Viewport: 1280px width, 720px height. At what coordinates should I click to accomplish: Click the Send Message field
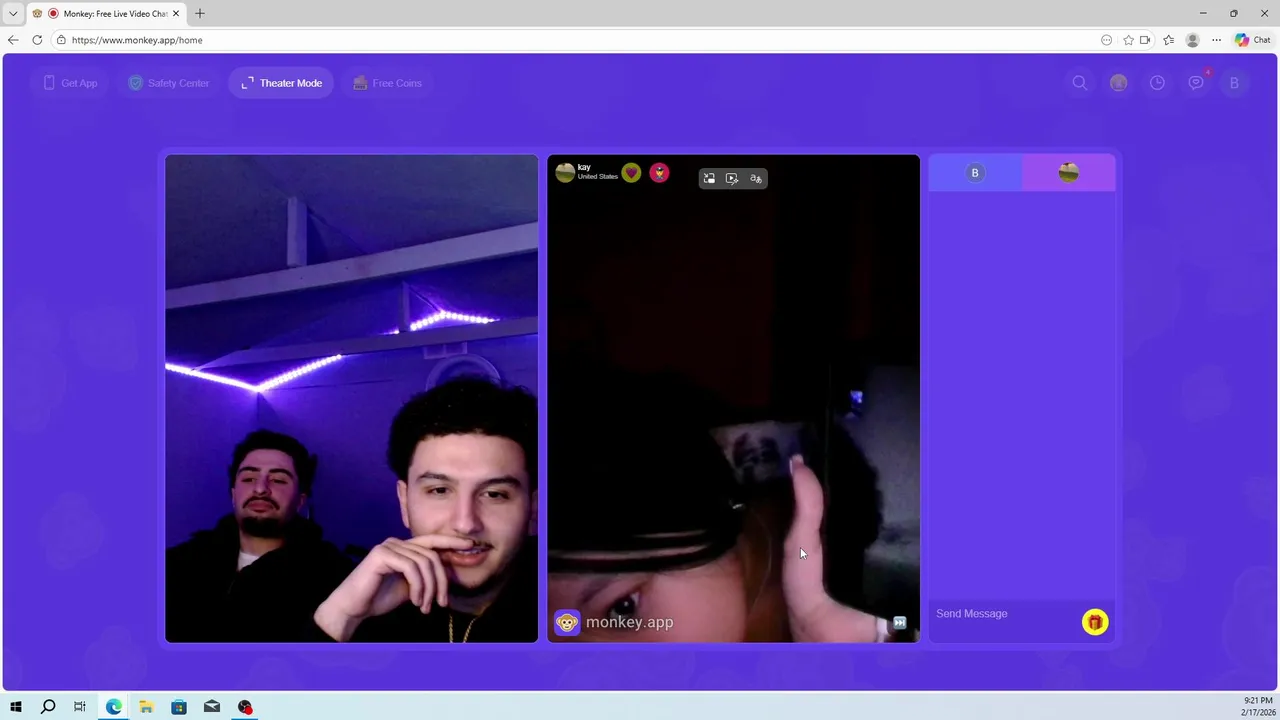1005,614
